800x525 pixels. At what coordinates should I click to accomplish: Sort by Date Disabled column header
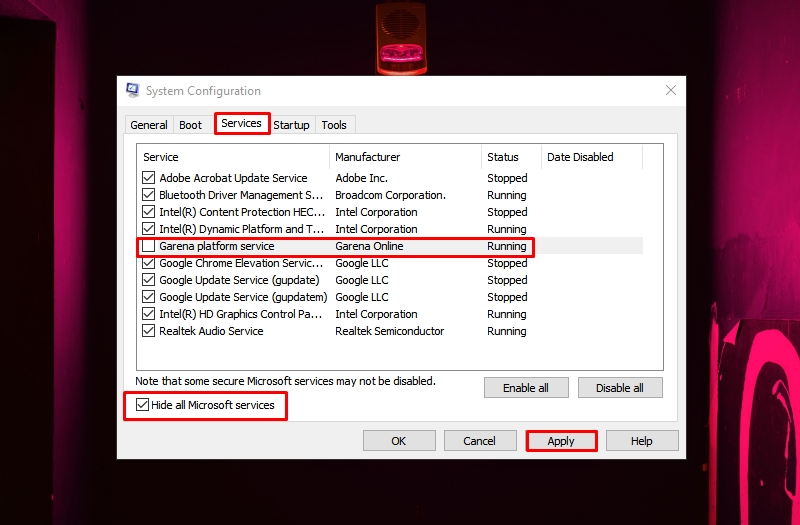[592, 157]
